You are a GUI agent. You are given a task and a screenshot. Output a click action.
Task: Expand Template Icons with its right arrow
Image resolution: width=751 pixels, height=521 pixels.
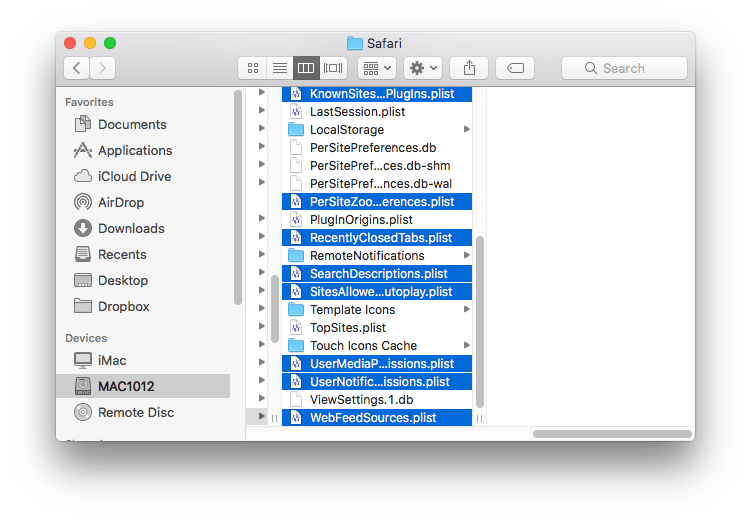tap(466, 309)
